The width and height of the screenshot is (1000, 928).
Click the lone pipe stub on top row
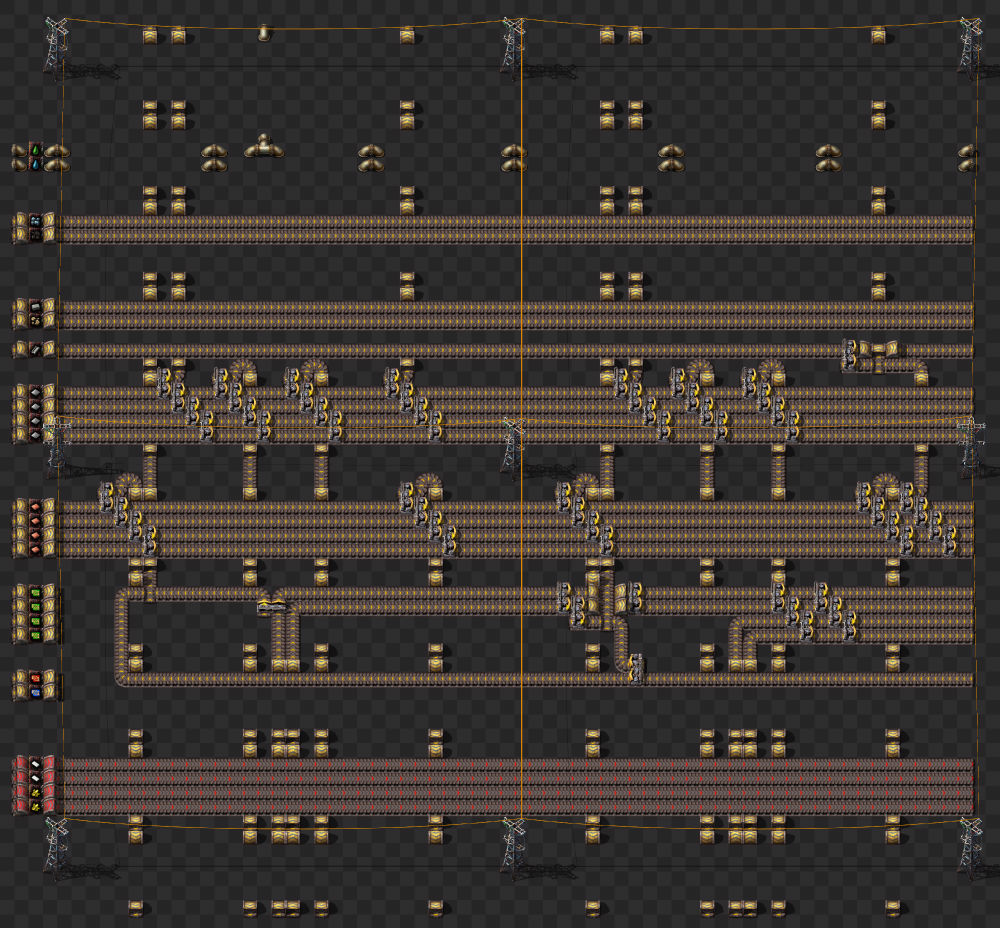(x=263, y=33)
